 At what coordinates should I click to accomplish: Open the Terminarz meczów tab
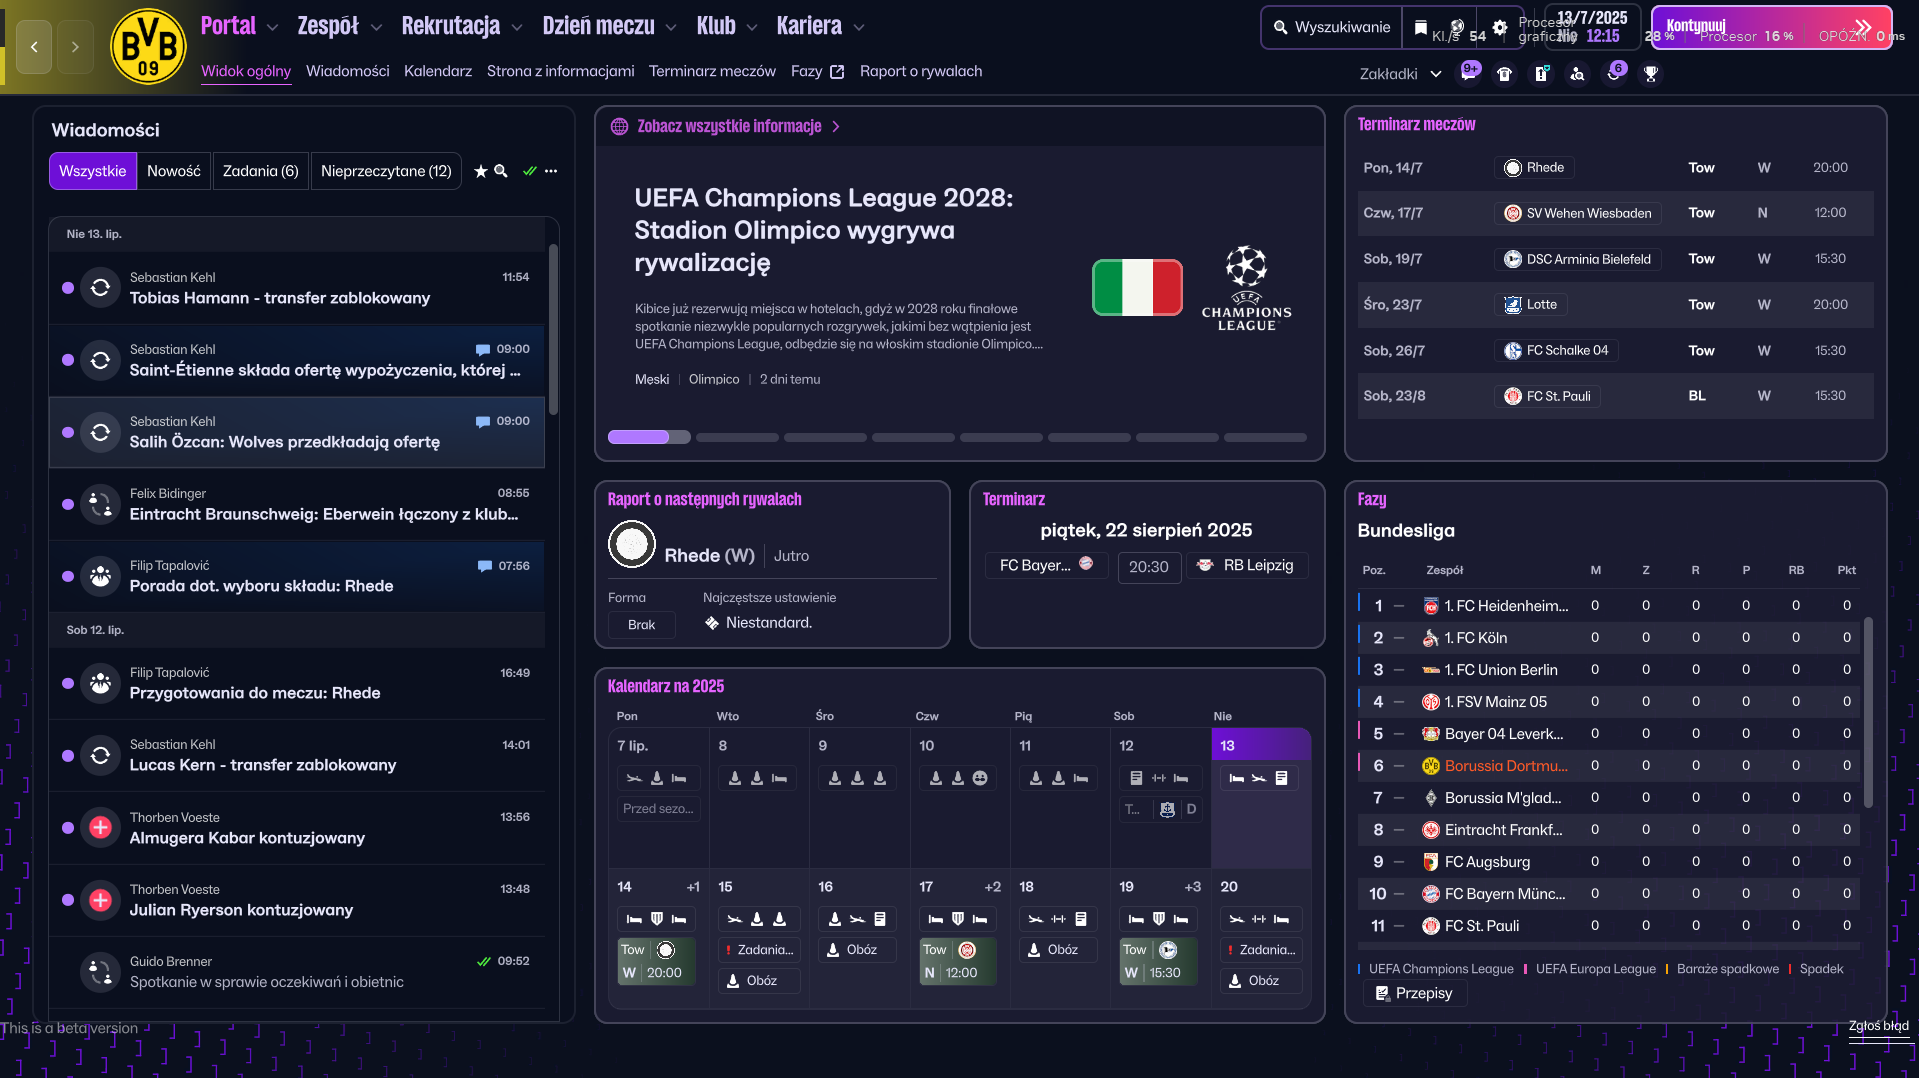pyautogui.click(x=712, y=71)
